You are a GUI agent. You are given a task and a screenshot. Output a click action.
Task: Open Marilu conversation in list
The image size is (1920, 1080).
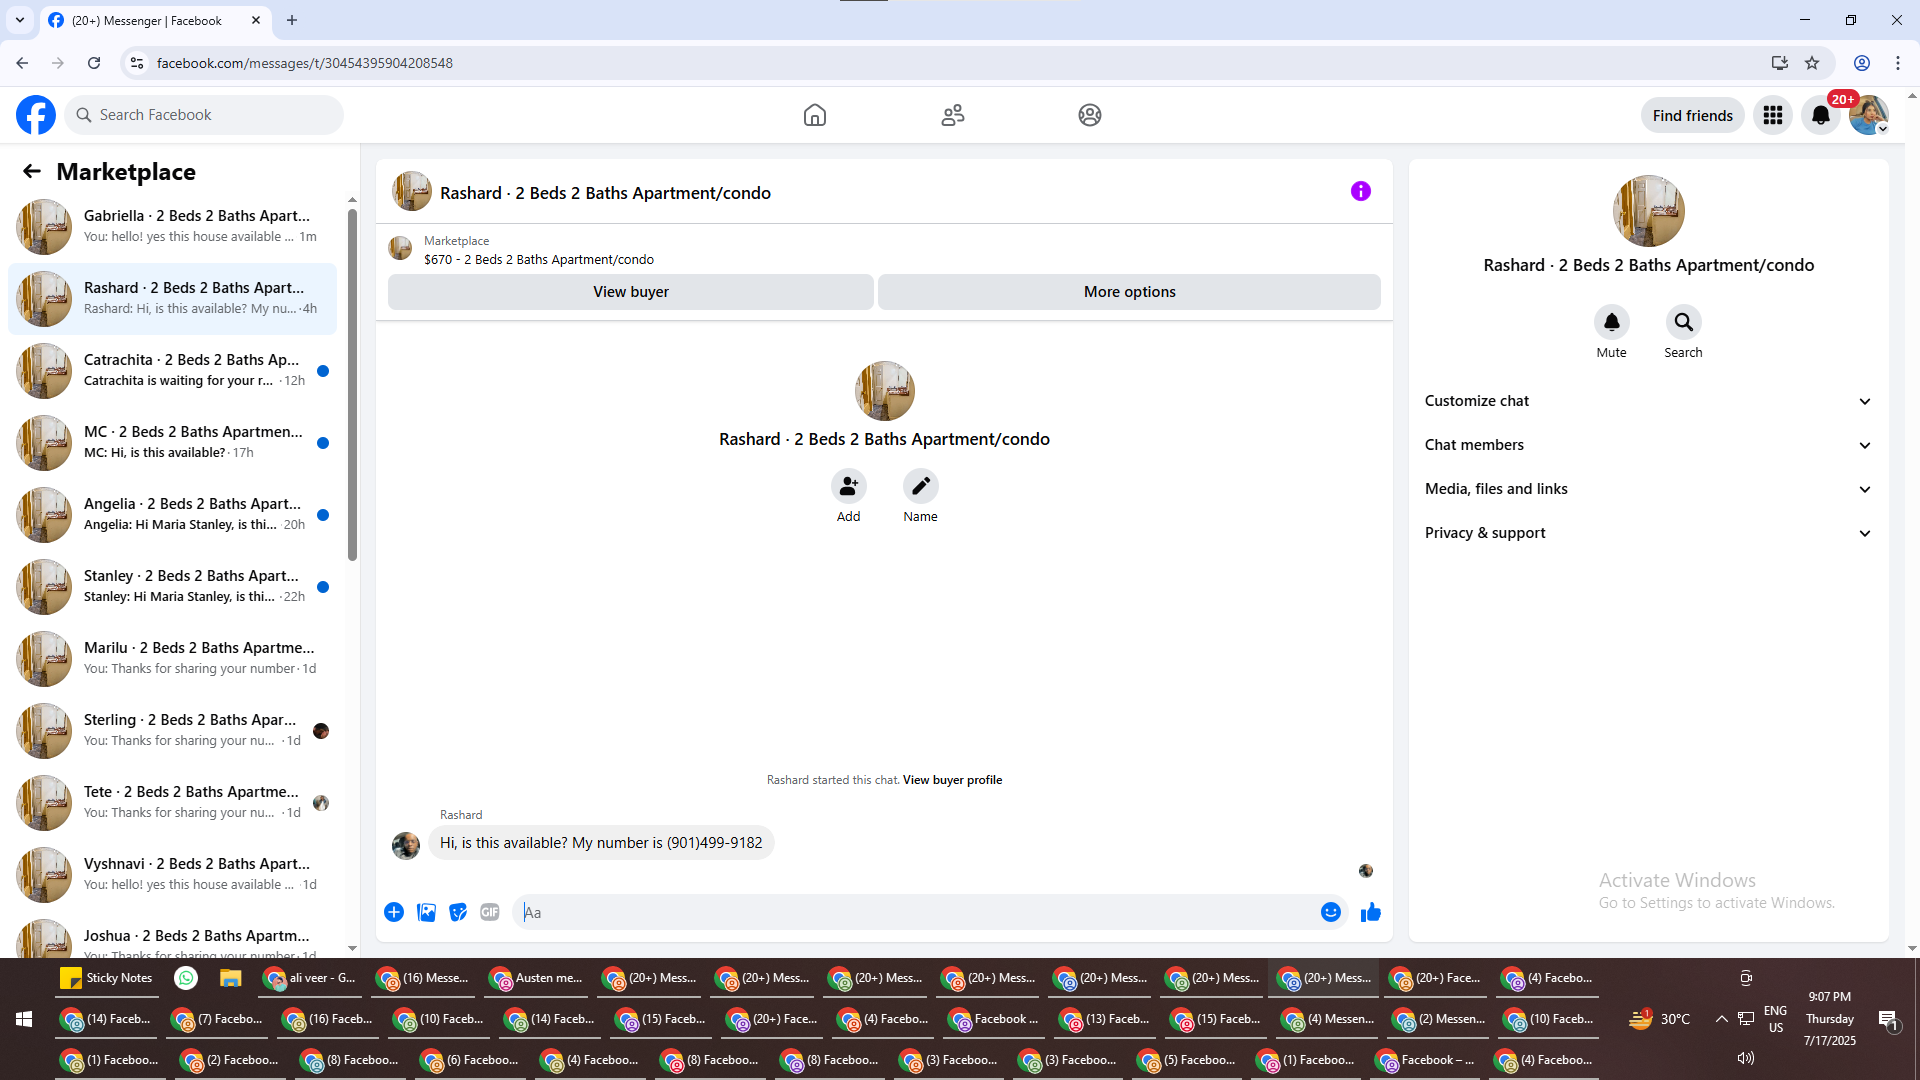coord(172,659)
